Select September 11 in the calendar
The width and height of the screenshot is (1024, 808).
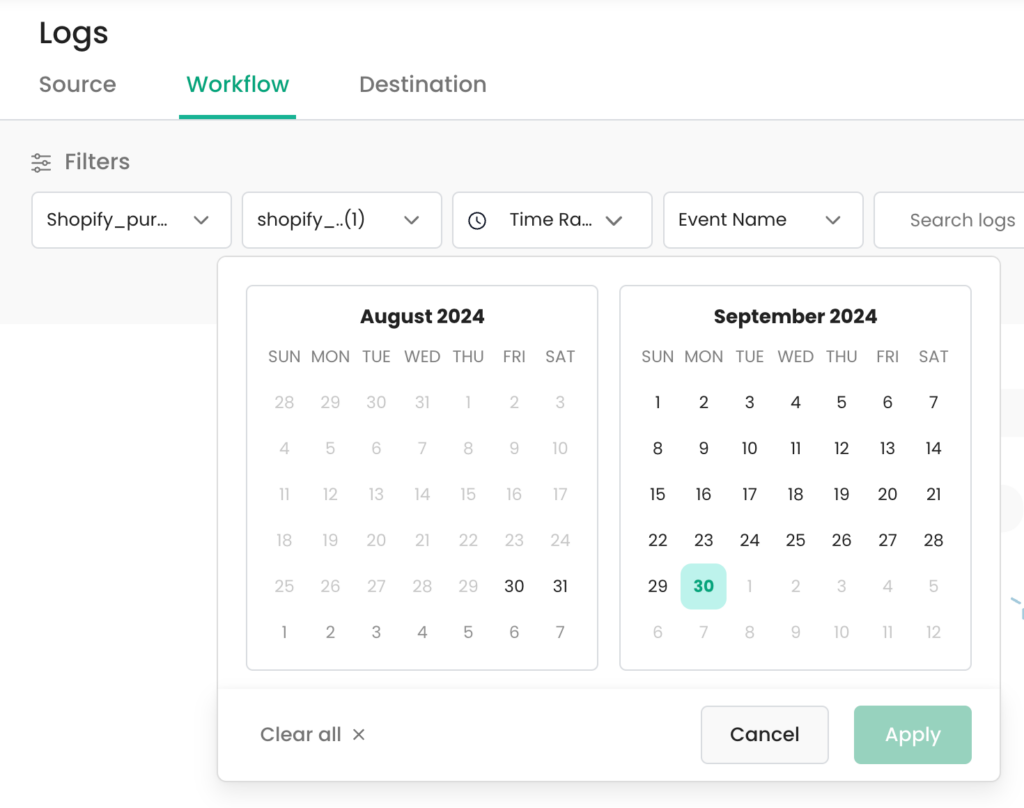click(795, 448)
